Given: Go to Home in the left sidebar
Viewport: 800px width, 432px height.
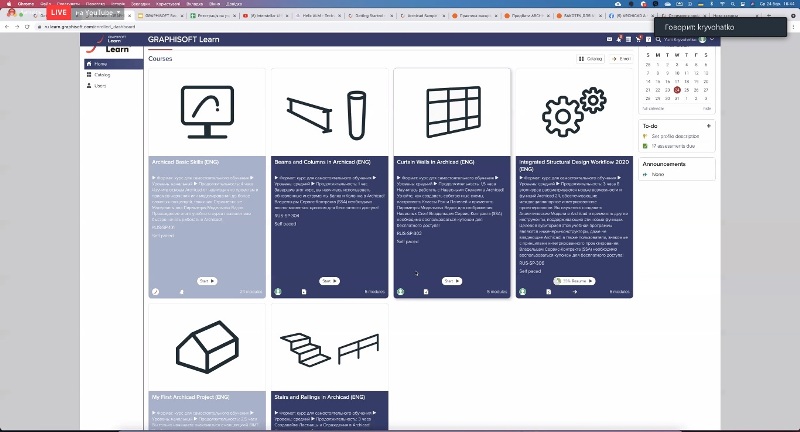Looking at the screenshot, I should tap(113, 64).
